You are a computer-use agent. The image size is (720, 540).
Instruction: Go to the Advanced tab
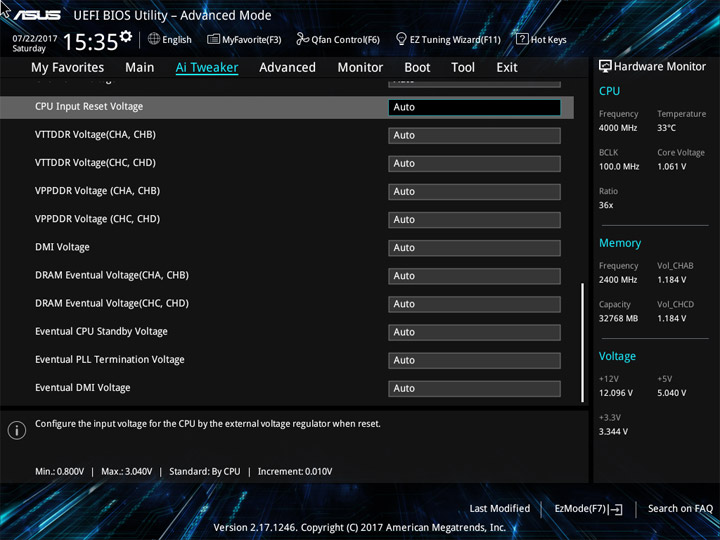click(x=287, y=68)
